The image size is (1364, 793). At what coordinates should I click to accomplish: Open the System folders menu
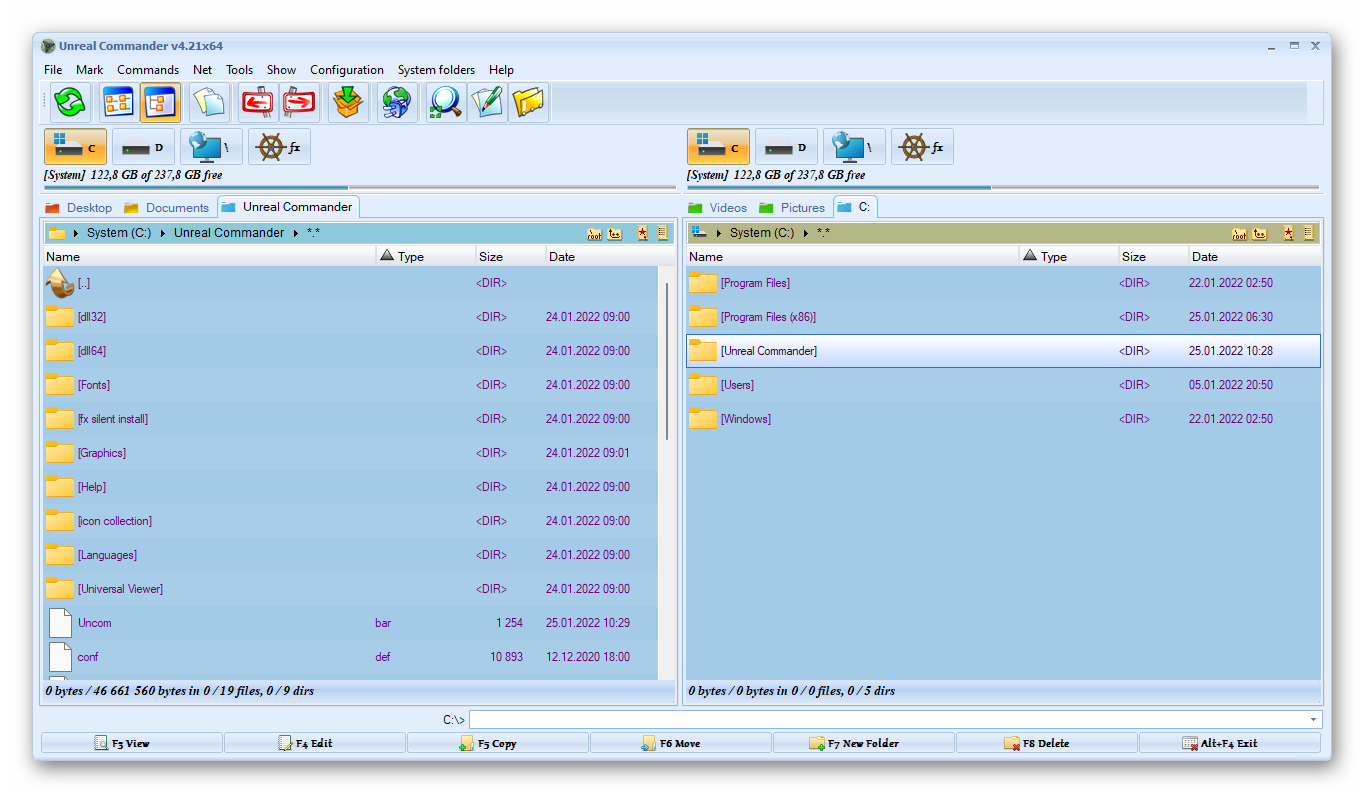[436, 70]
